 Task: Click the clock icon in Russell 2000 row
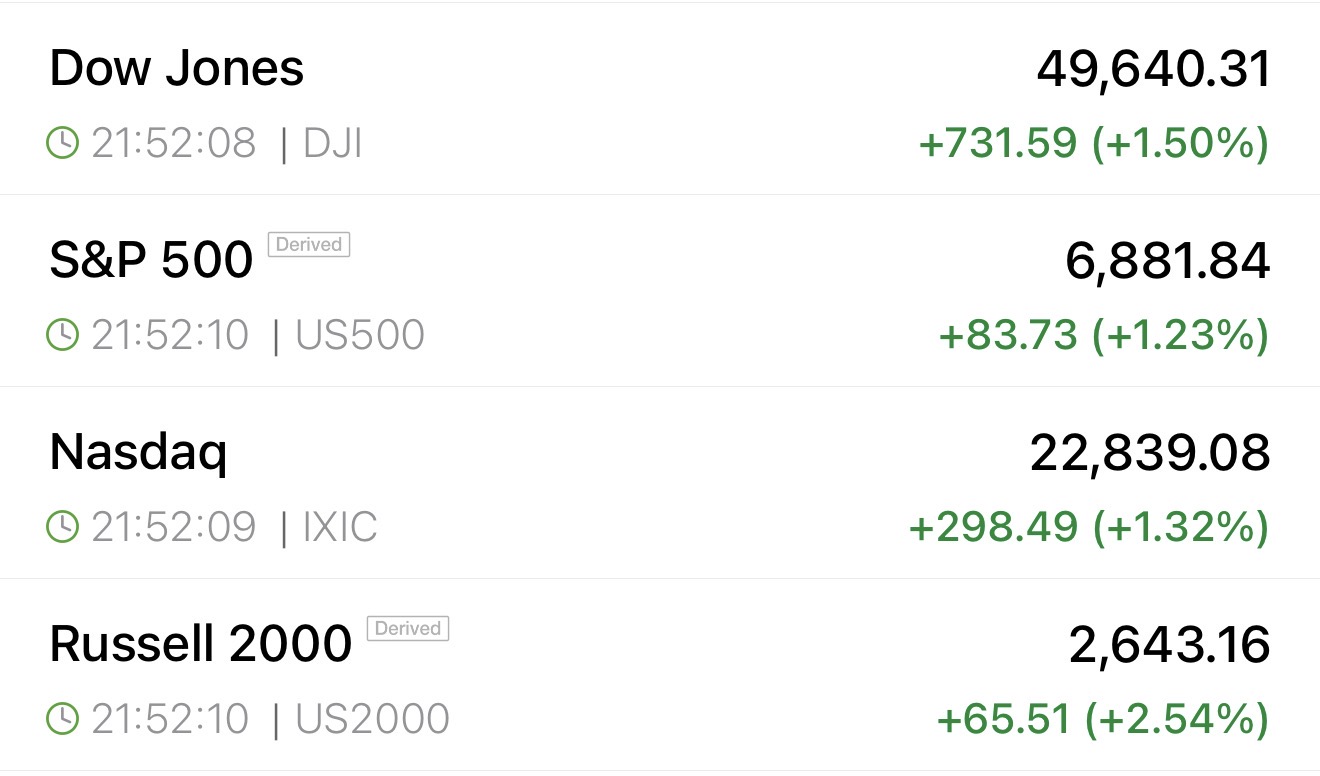(62, 718)
